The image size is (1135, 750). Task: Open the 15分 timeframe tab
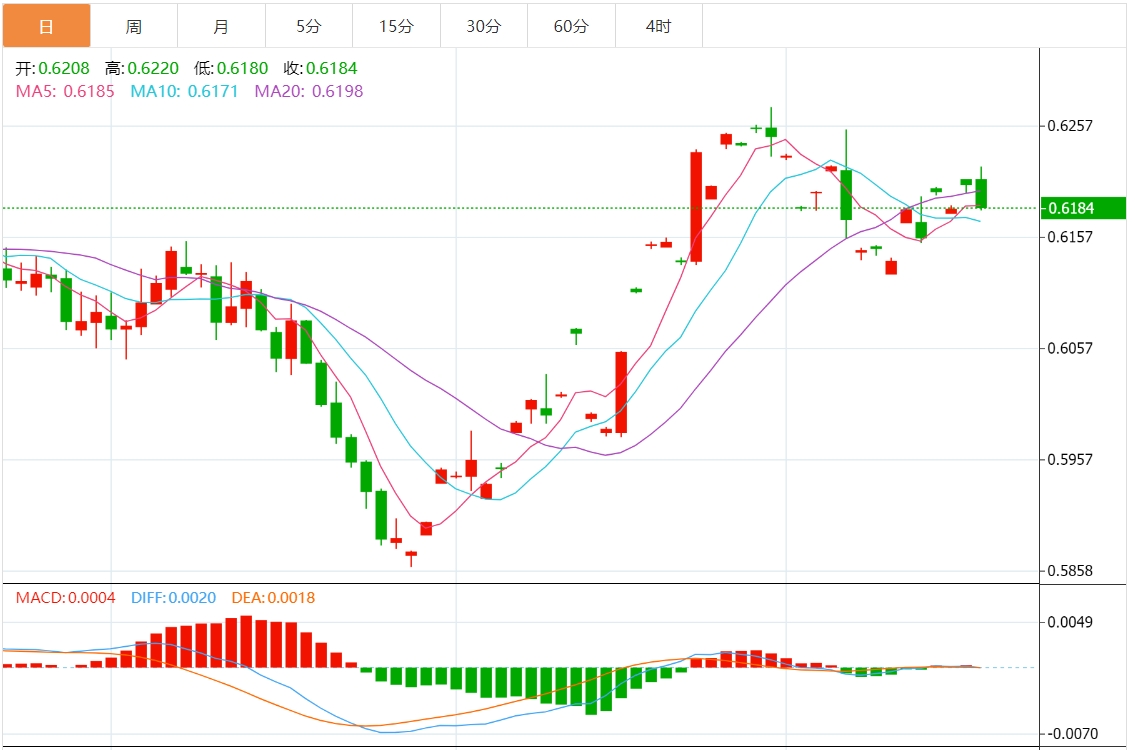(397, 26)
